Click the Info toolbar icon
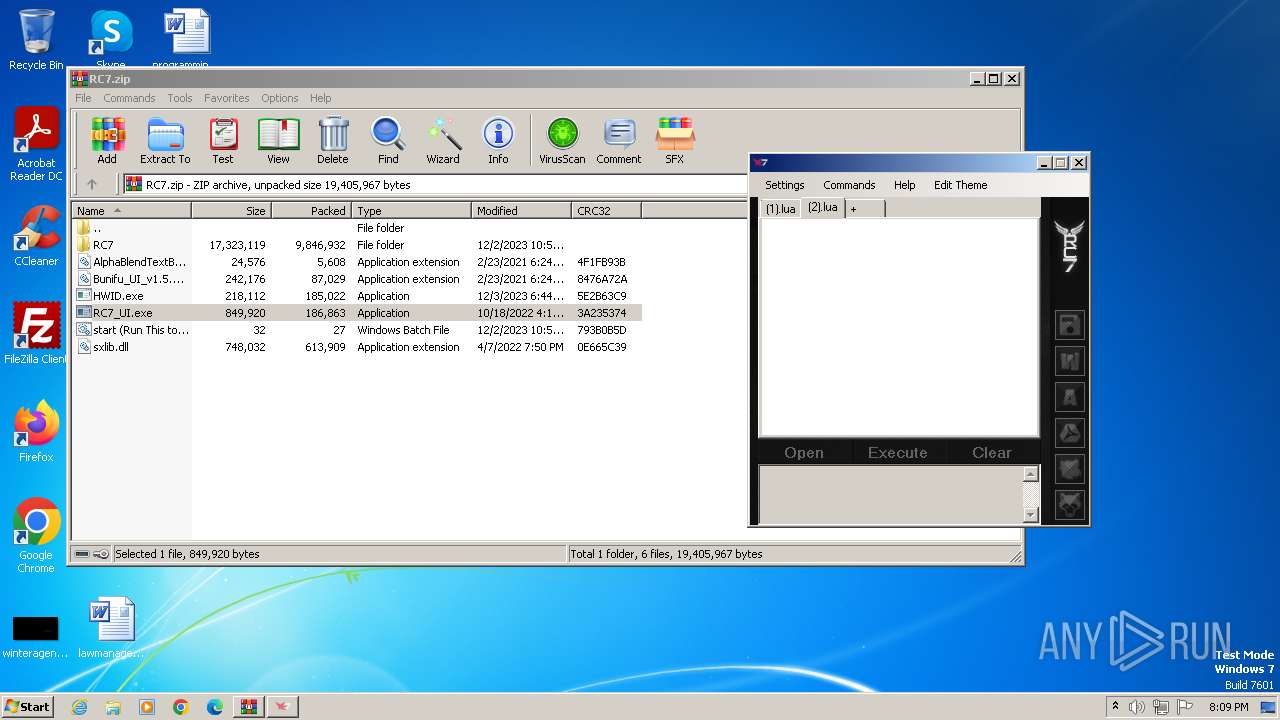 [498, 140]
